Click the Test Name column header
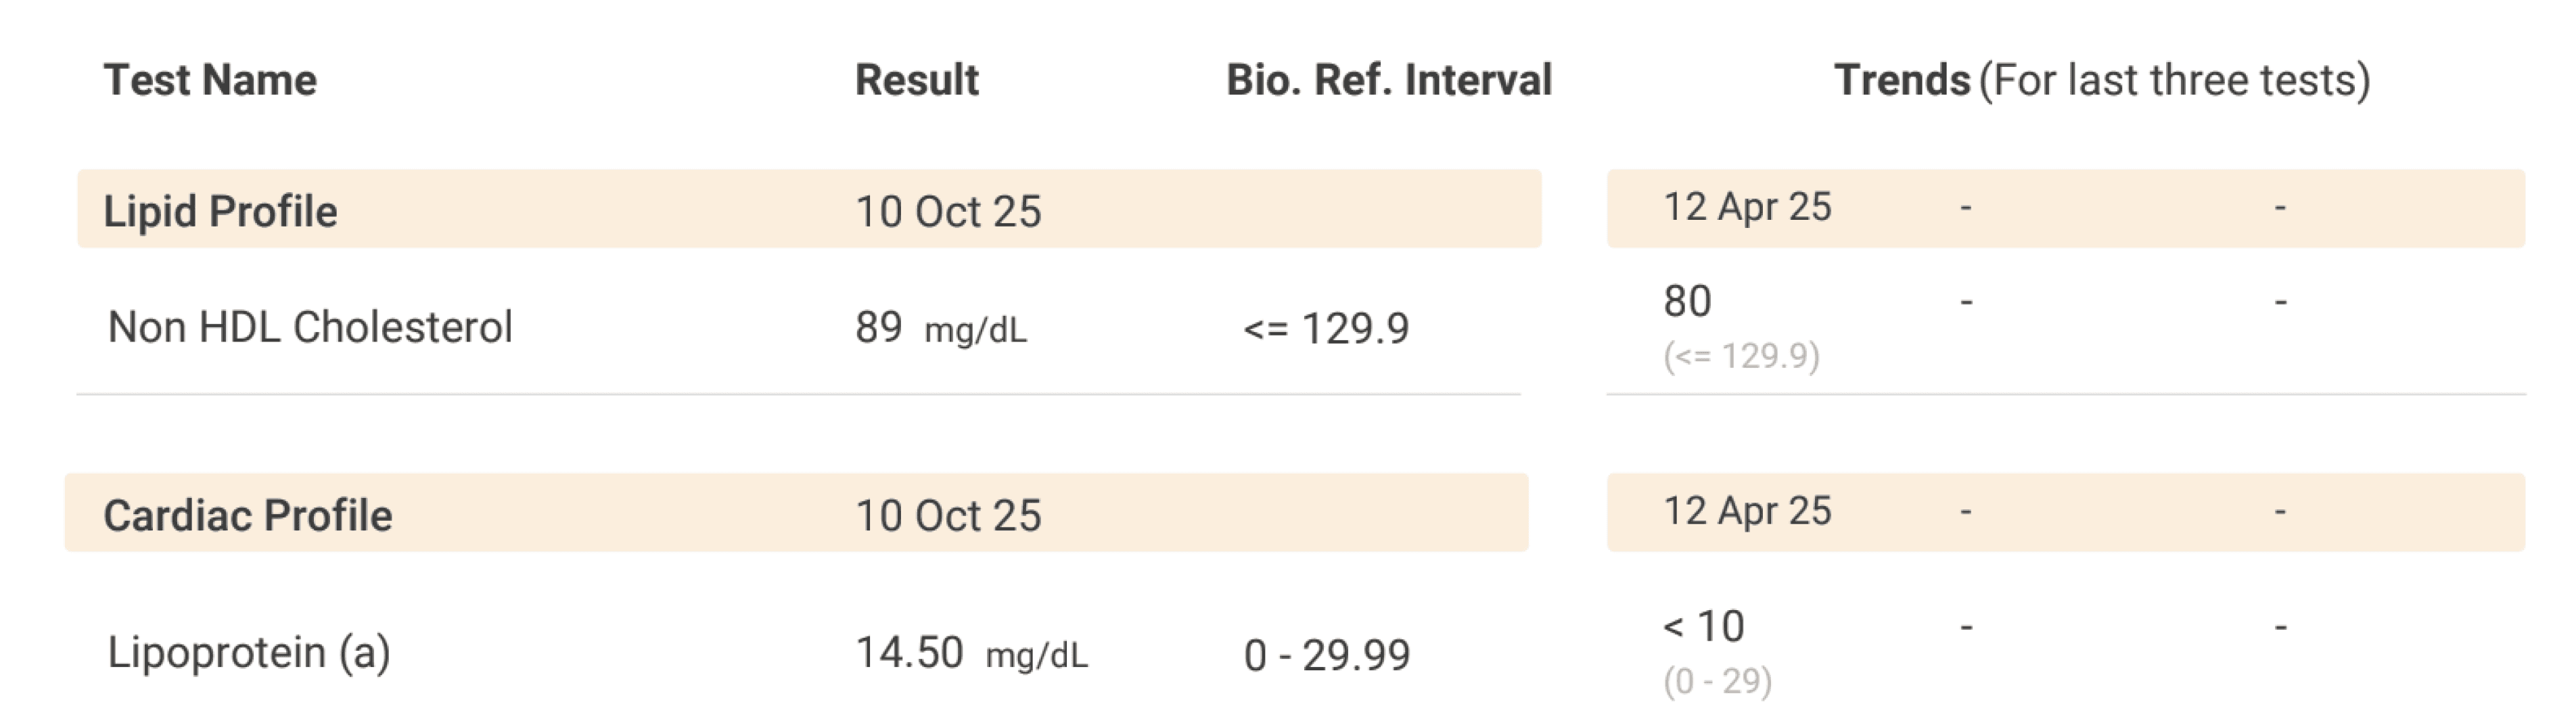Screen dimensions: 2576x717 point(210,80)
